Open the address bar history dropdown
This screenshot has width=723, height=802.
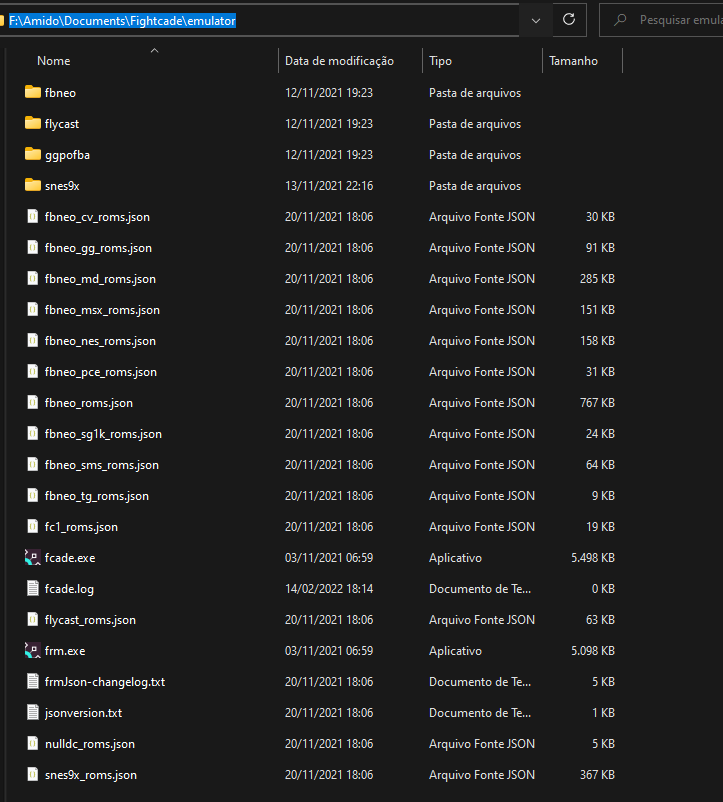click(x=536, y=20)
